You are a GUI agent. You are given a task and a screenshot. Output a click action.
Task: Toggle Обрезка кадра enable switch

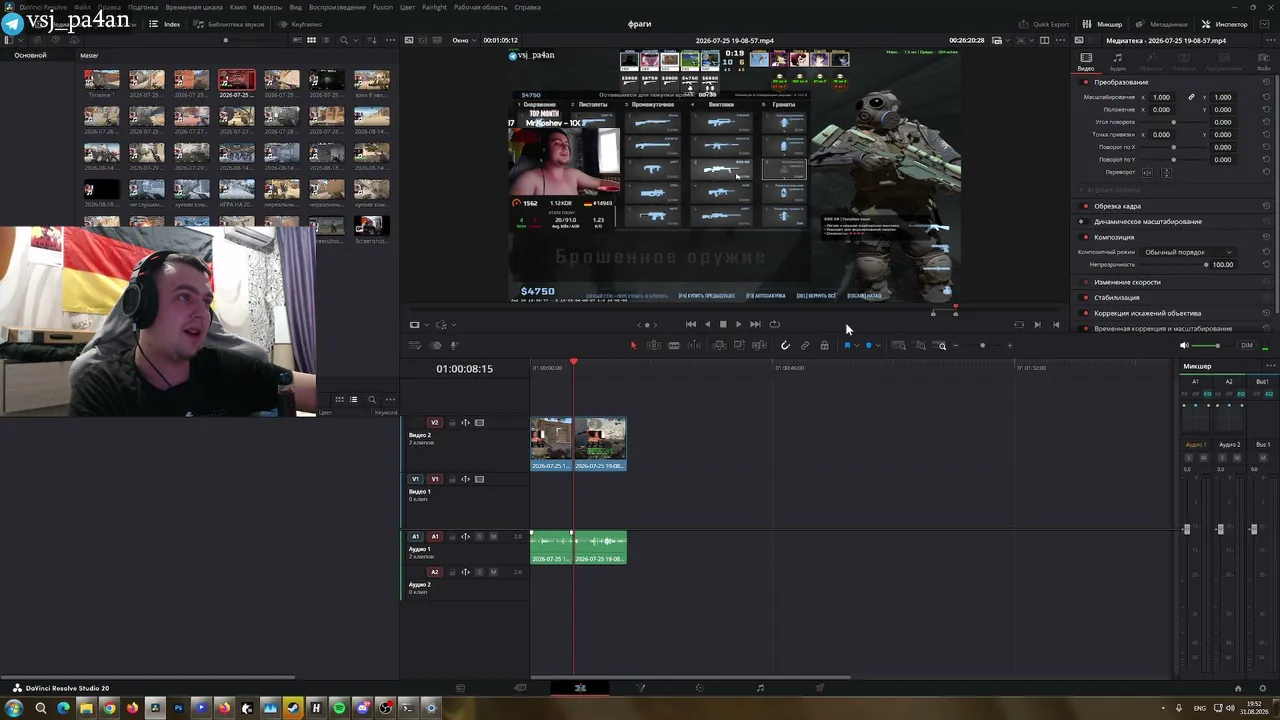pyautogui.click(x=1086, y=206)
